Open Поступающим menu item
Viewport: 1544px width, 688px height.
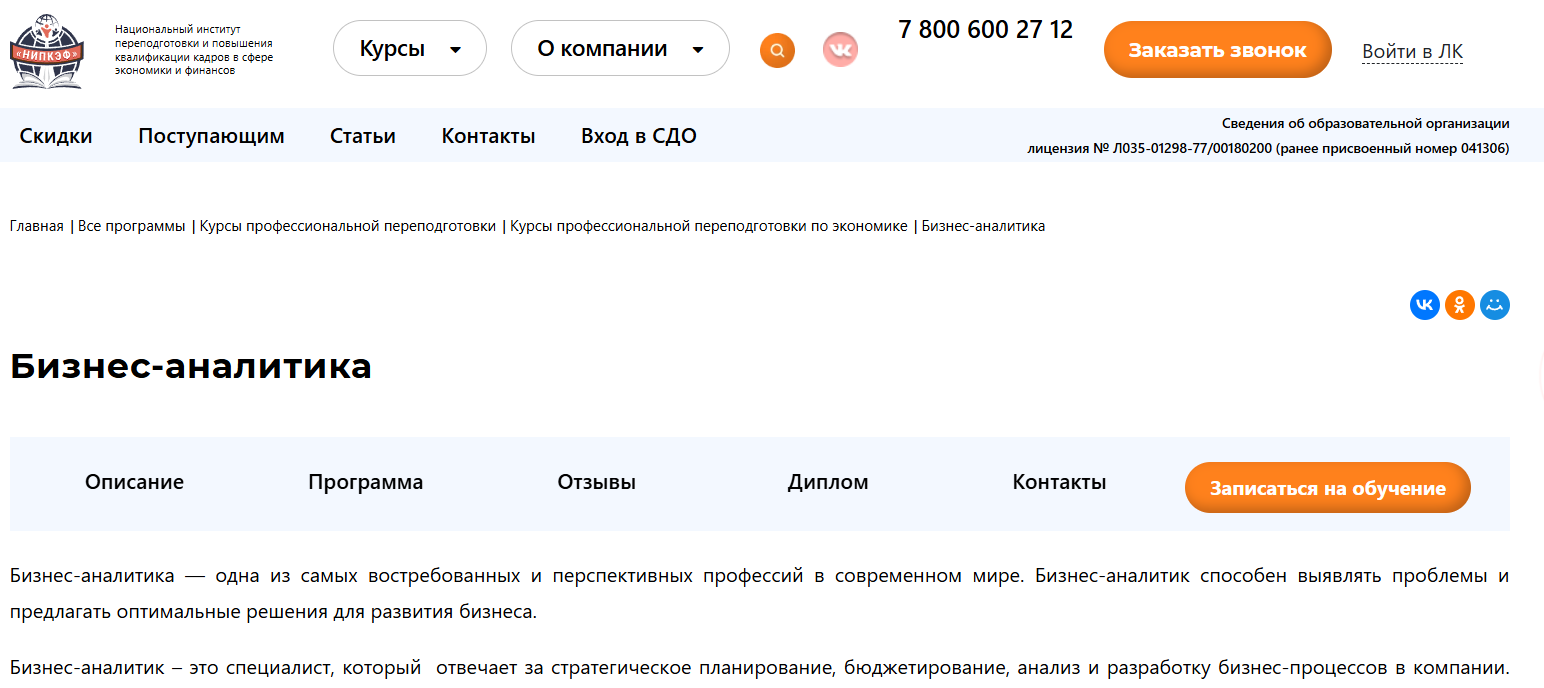click(x=211, y=136)
